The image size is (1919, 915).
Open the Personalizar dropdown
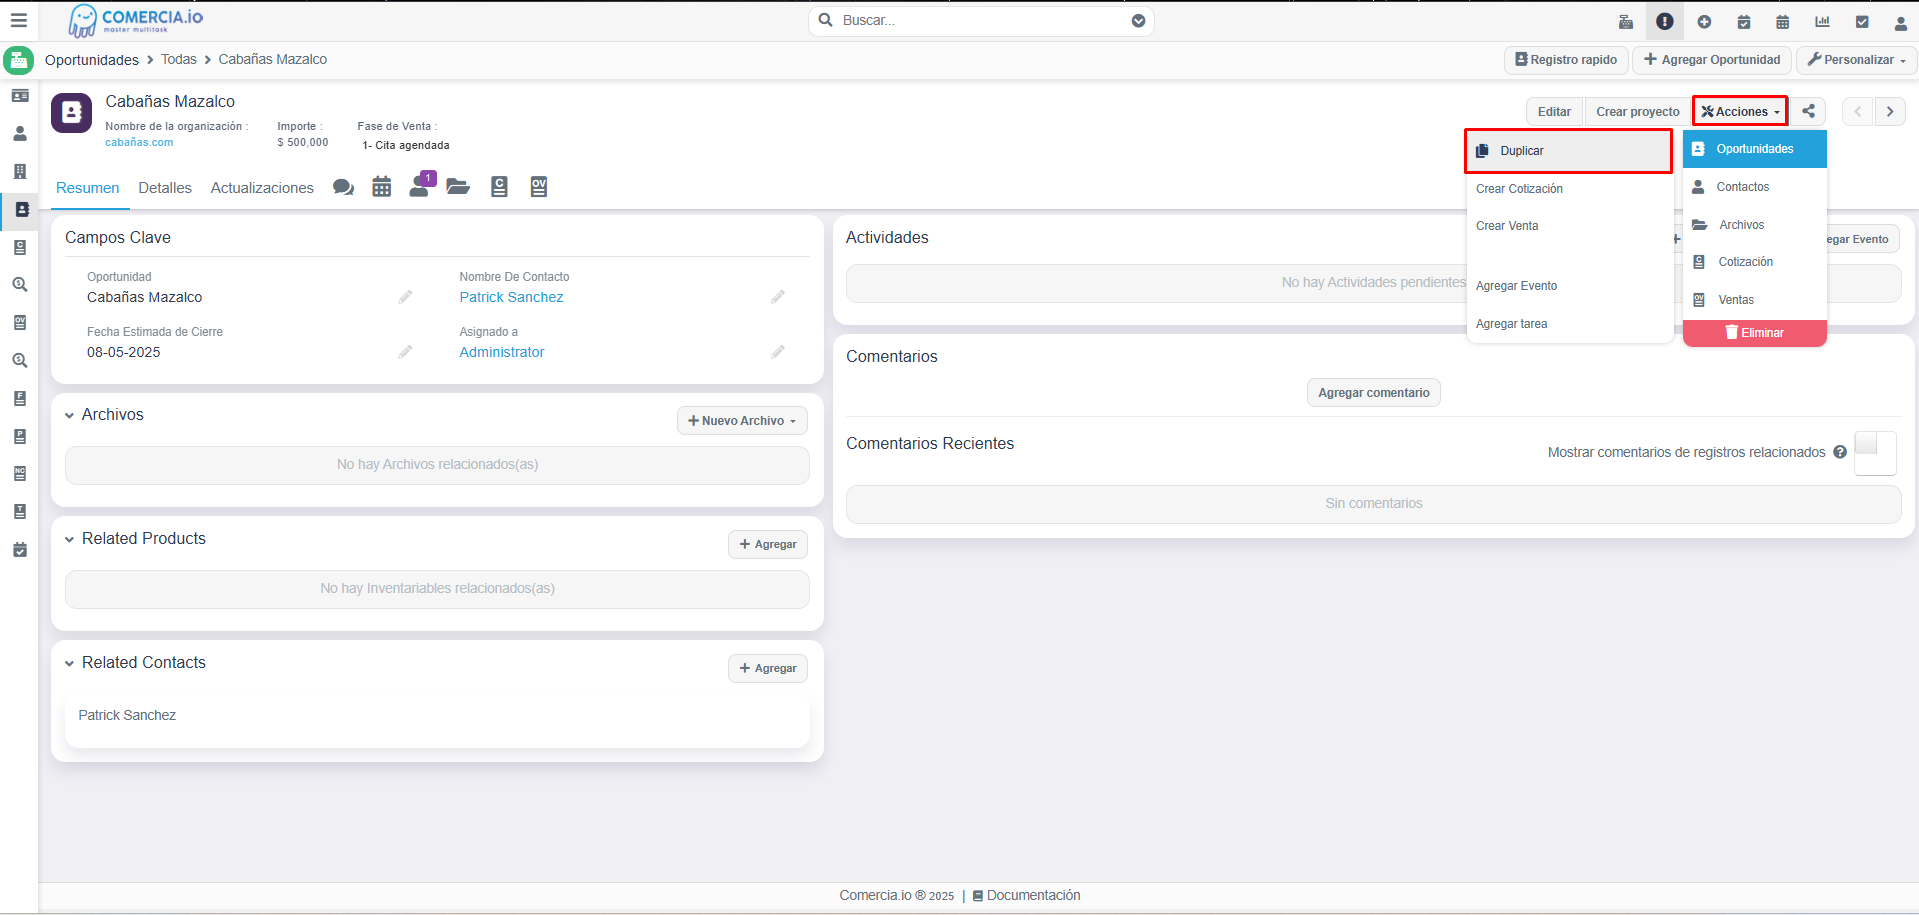(x=1856, y=60)
